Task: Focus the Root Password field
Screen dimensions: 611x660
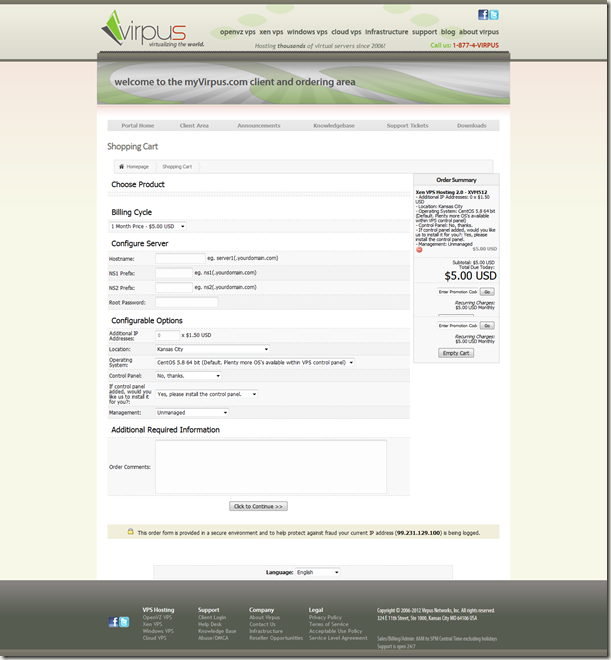Action: click(x=187, y=302)
